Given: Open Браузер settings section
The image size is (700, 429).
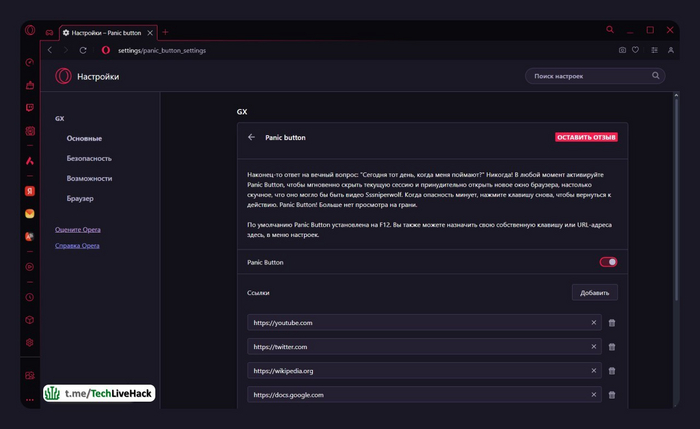Looking at the screenshot, I should pyautogui.click(x=80, y=198).
